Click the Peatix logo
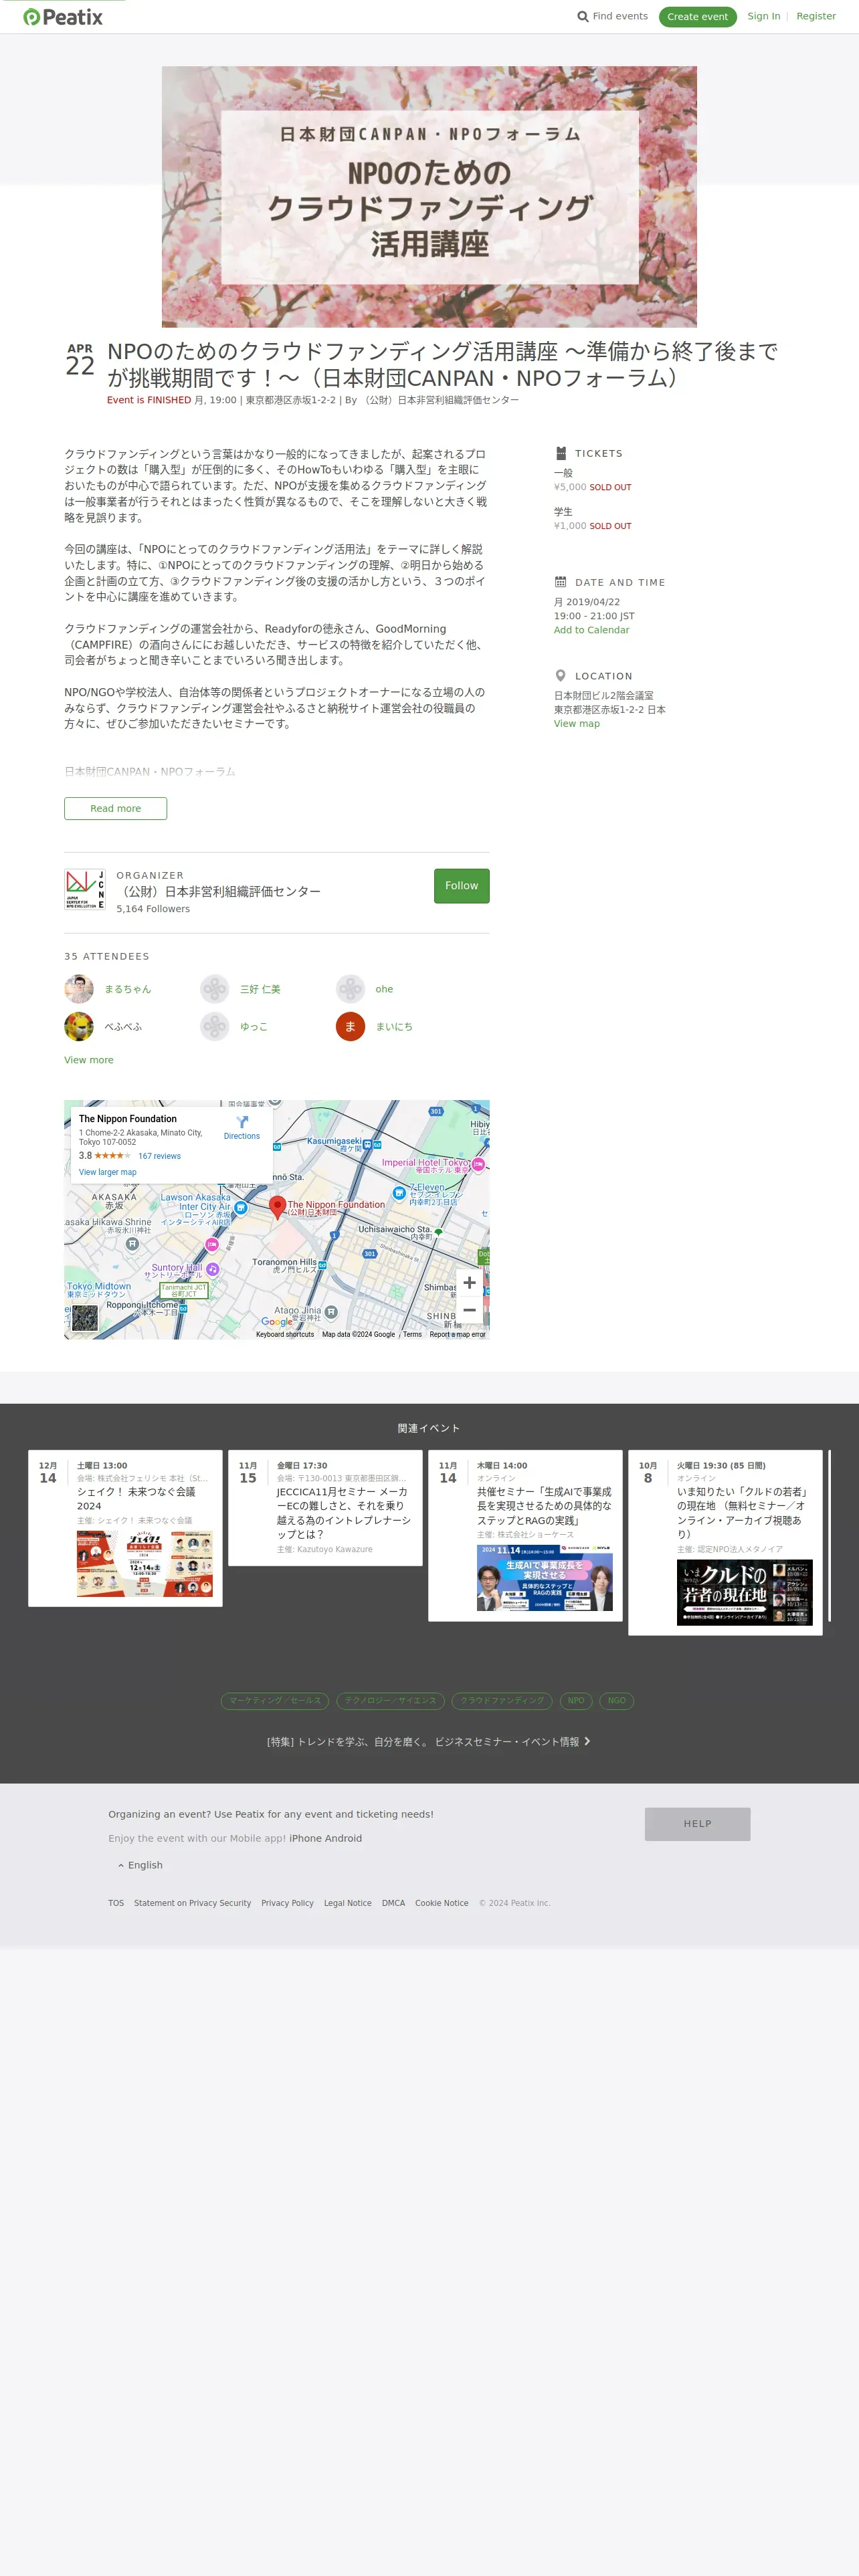Viewport: 859px width, 2576px height. coord(63,17)
